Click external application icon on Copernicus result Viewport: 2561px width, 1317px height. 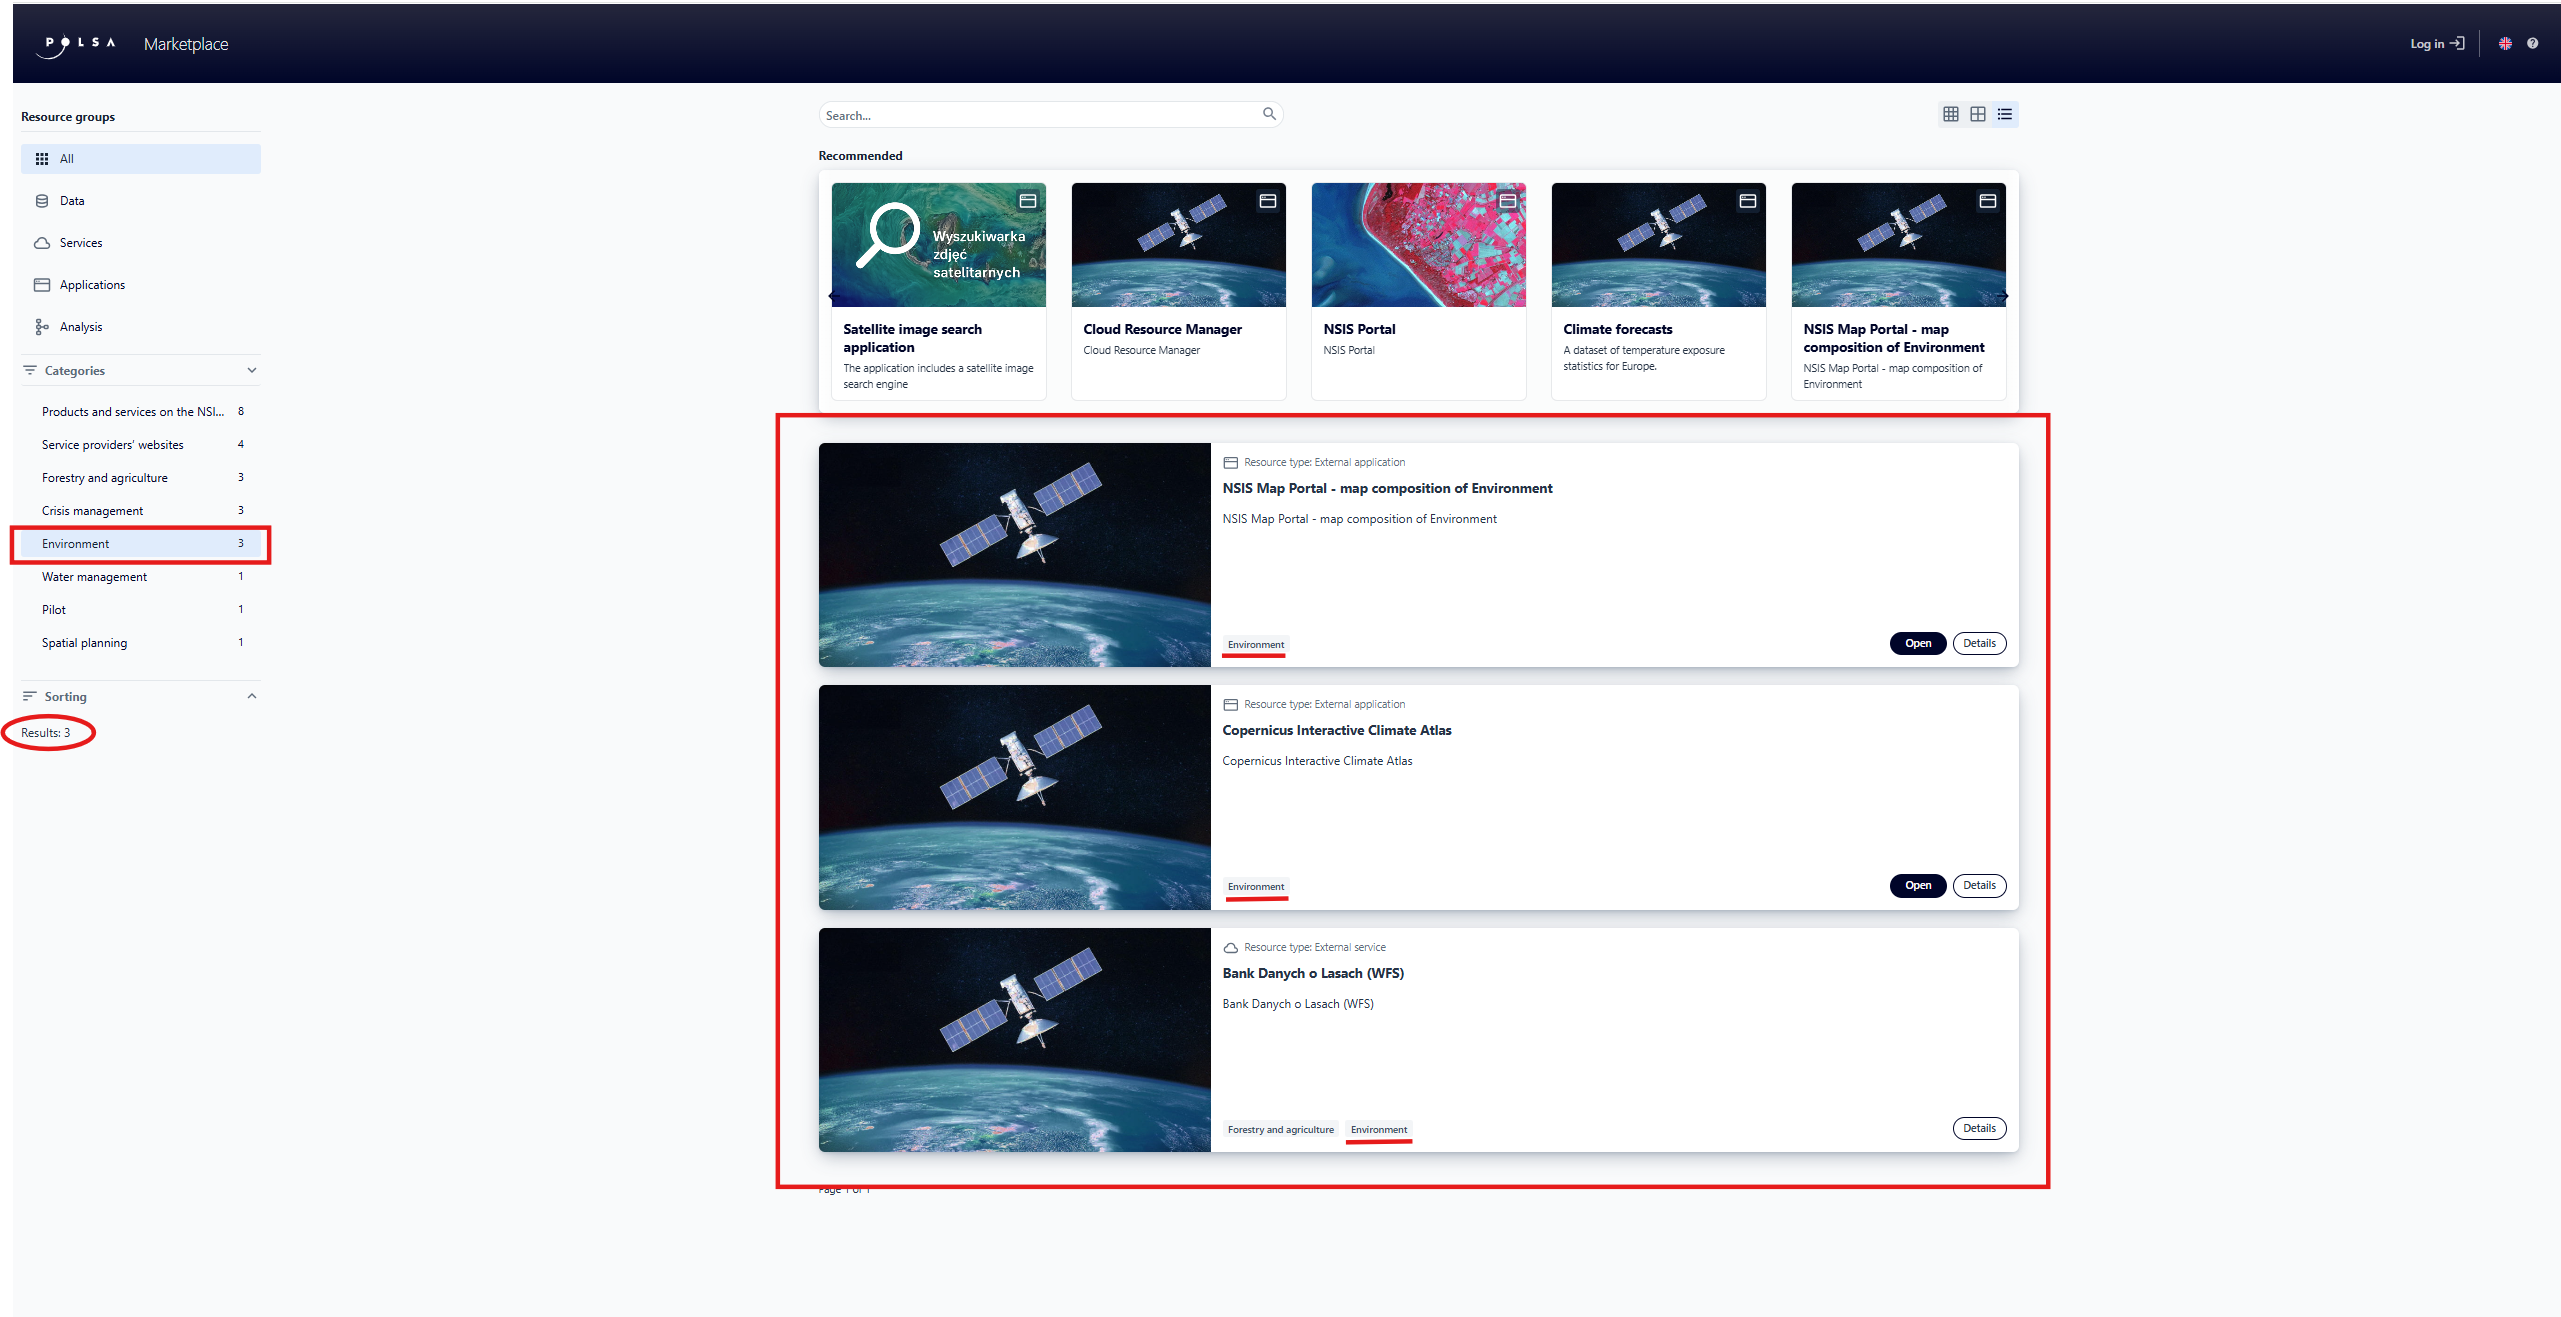1231,705
